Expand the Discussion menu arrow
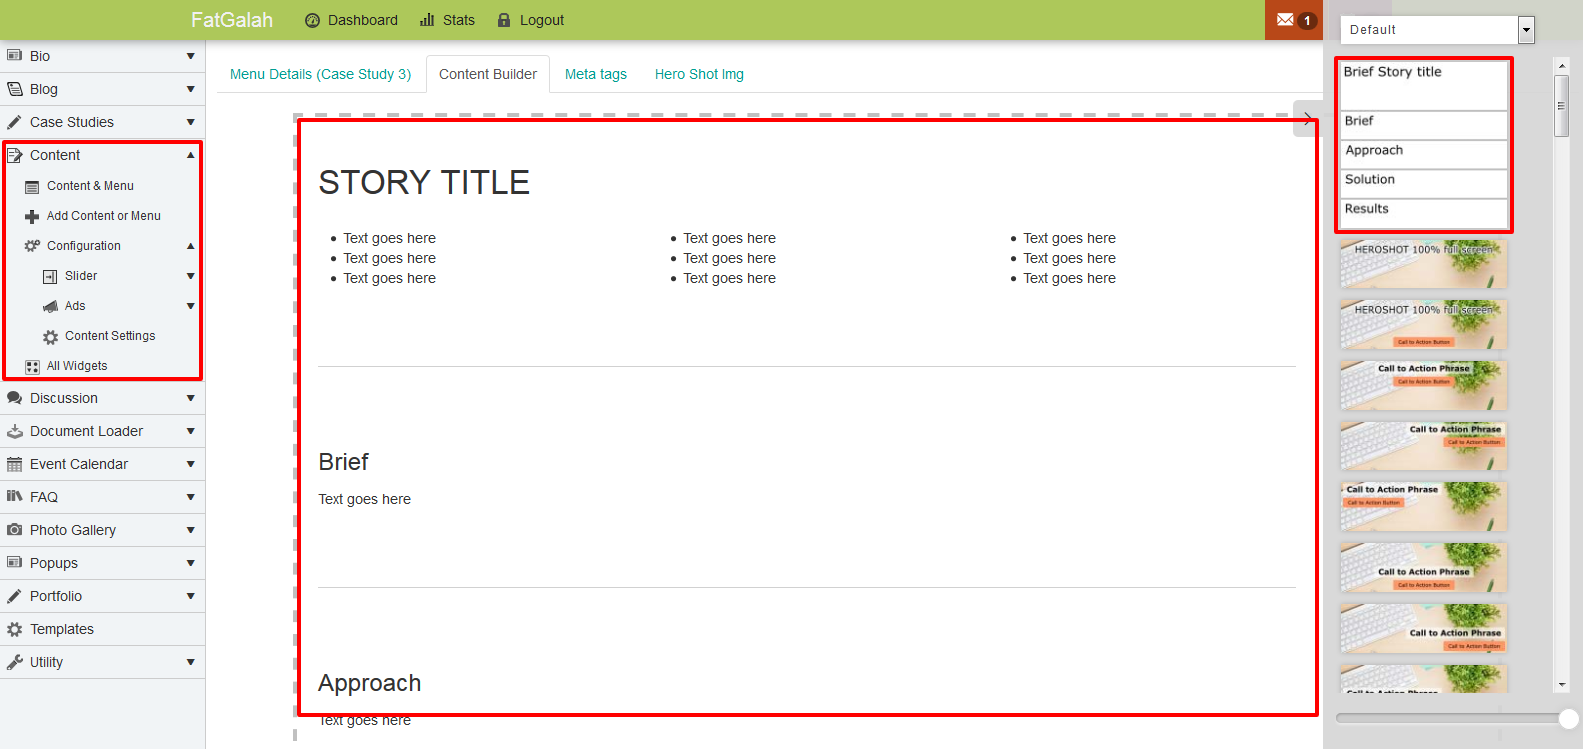Image resolution: width=1583 pixels, height=749 pixels. pyautogui.click(x=190, y=398)
